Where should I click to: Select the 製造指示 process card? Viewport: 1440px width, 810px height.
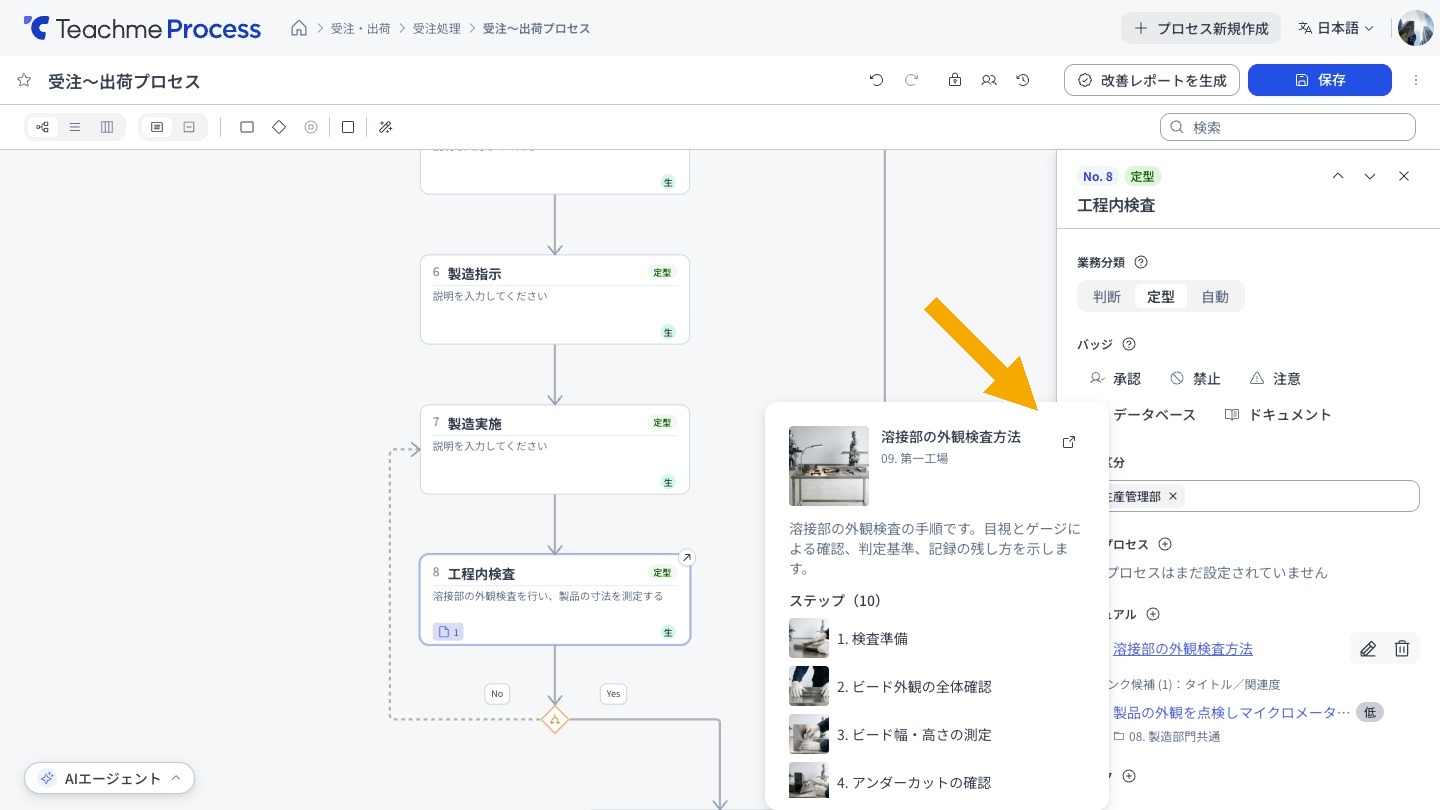tap(555, 299)
